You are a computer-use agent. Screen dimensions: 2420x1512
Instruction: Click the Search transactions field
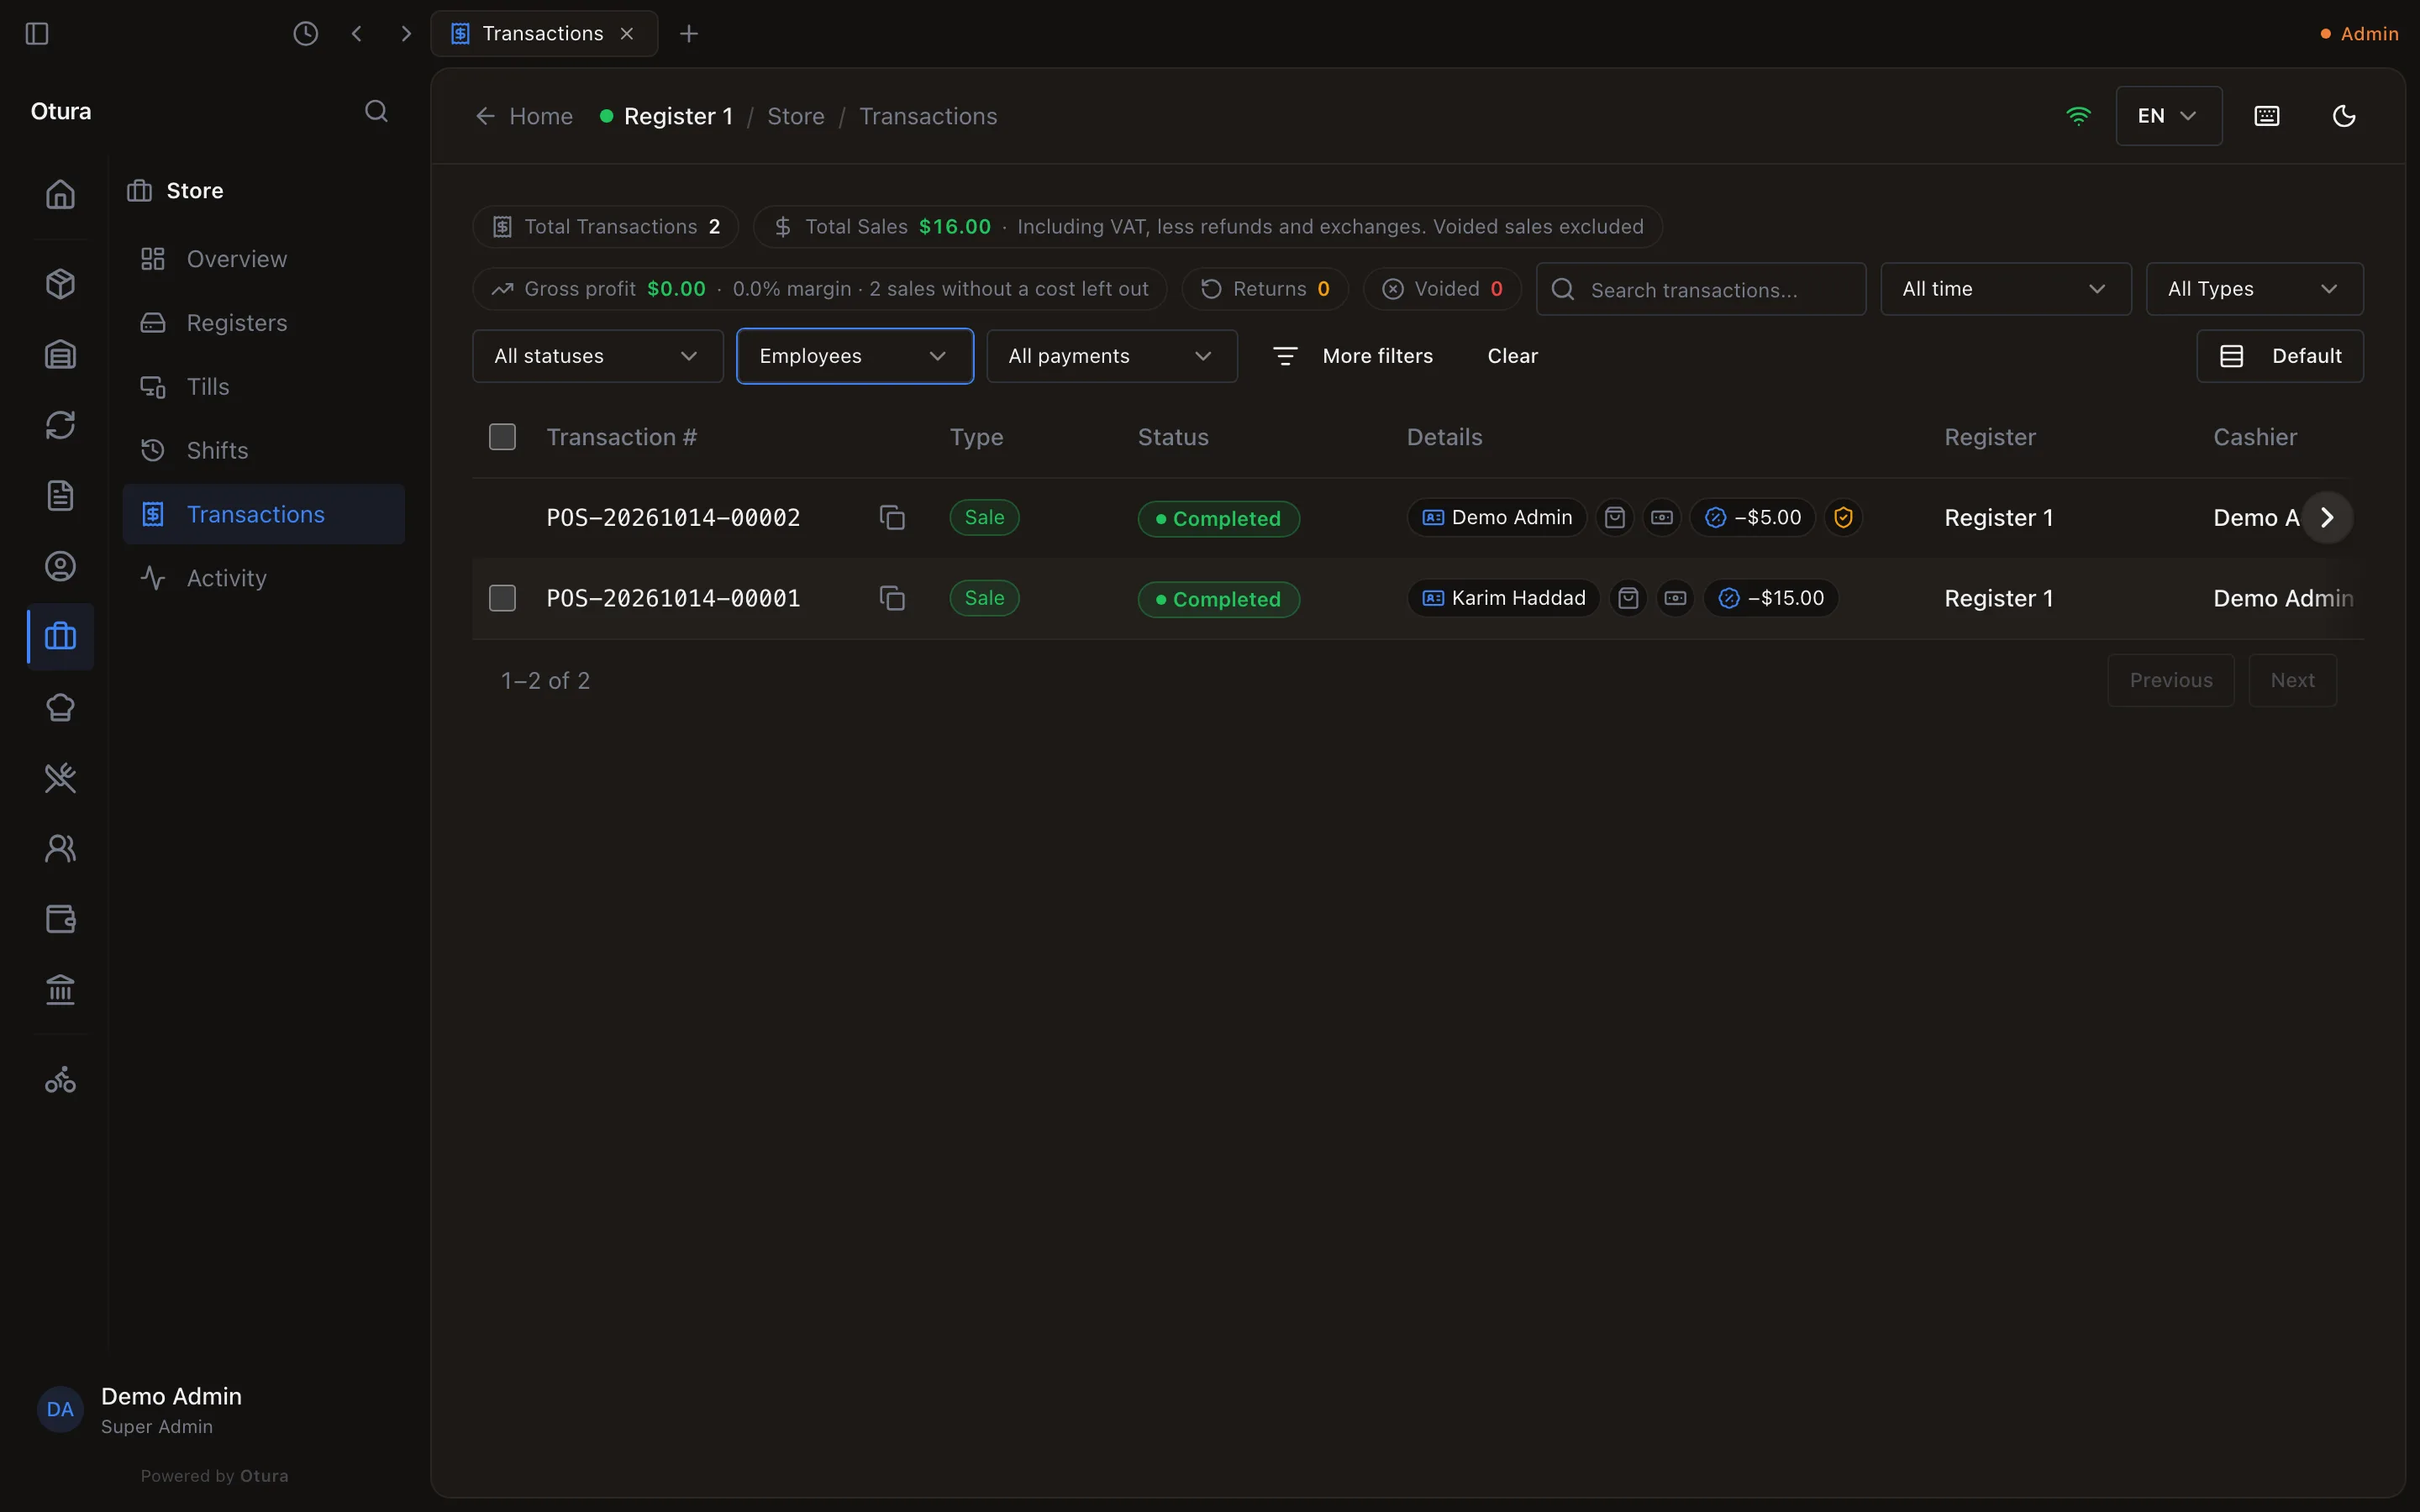pos(1700,289)
